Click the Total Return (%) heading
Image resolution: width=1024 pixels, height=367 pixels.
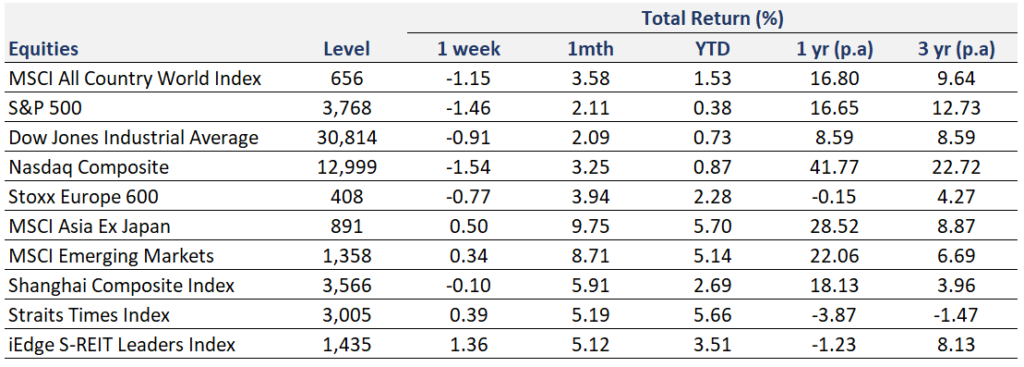point(712,19)
